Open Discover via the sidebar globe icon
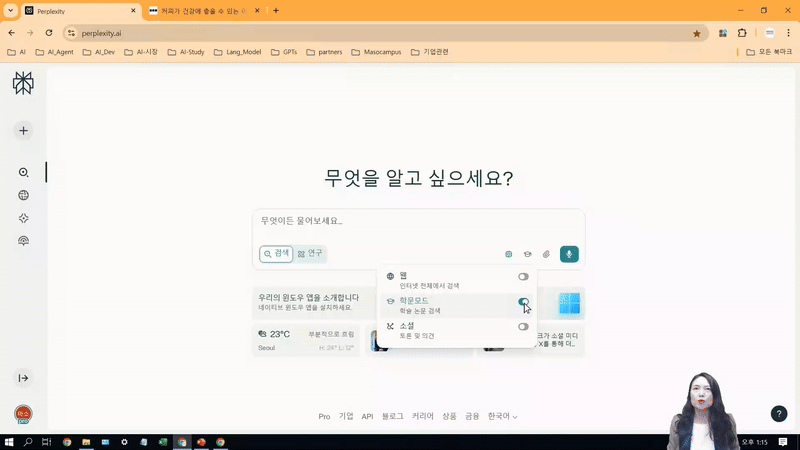 [x=23, y=195]
